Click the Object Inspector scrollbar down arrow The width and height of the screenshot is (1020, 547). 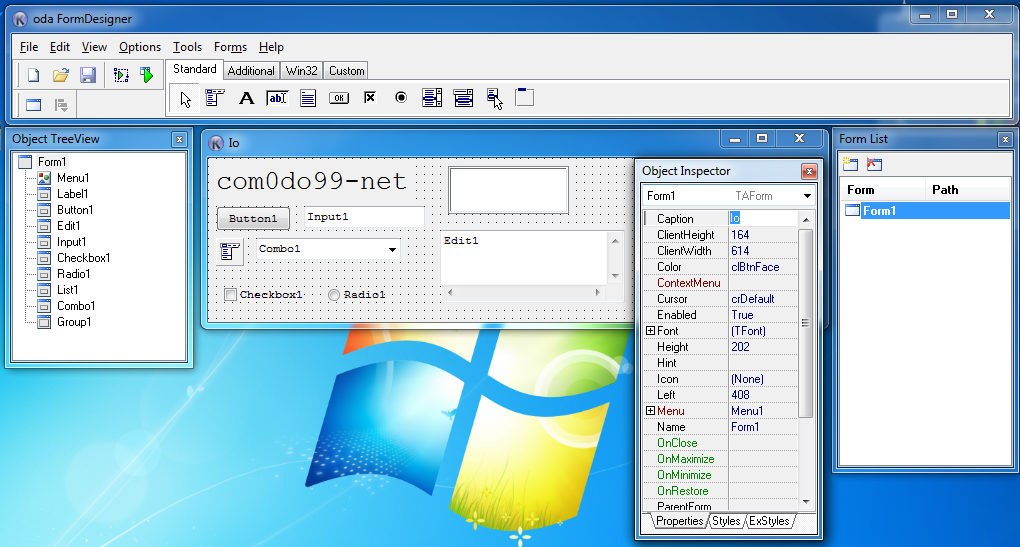(806, 501)
